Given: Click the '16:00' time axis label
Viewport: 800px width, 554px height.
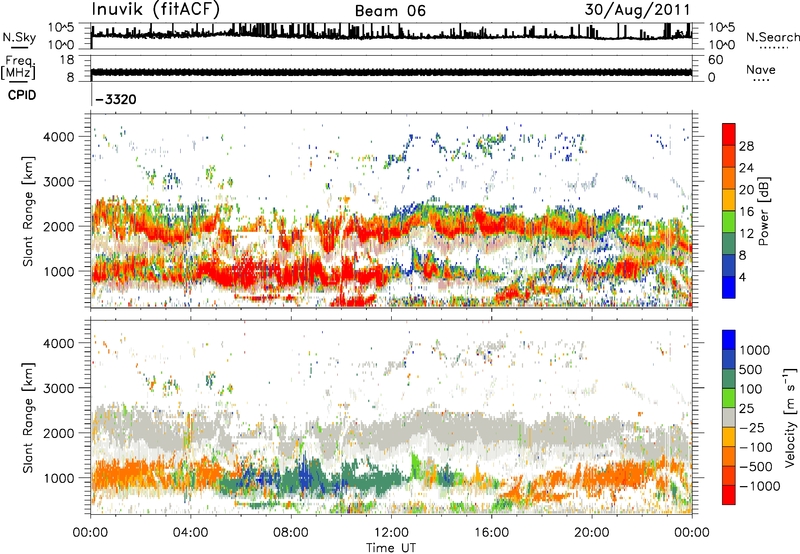Looking at the screenshot, I should pyautogui.click(x=491, y=533).
